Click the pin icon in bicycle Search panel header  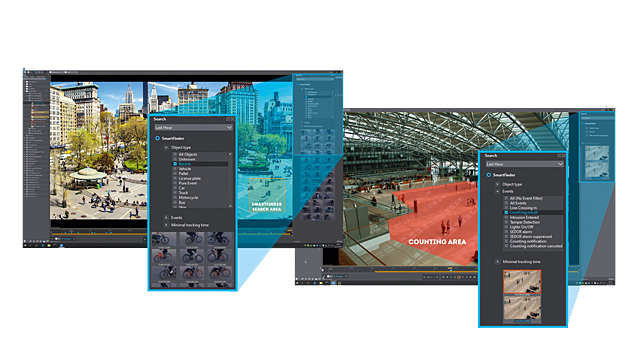228,119
